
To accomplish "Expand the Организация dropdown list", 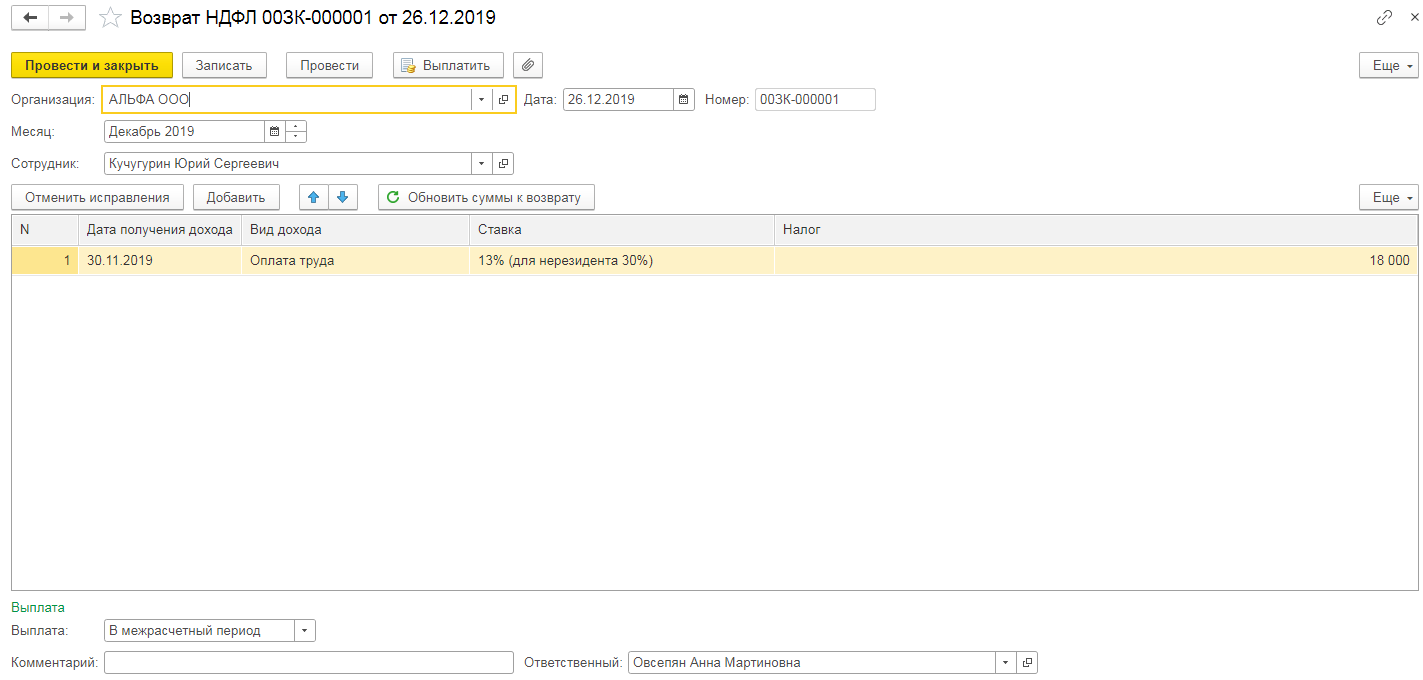I will (481, 100).
